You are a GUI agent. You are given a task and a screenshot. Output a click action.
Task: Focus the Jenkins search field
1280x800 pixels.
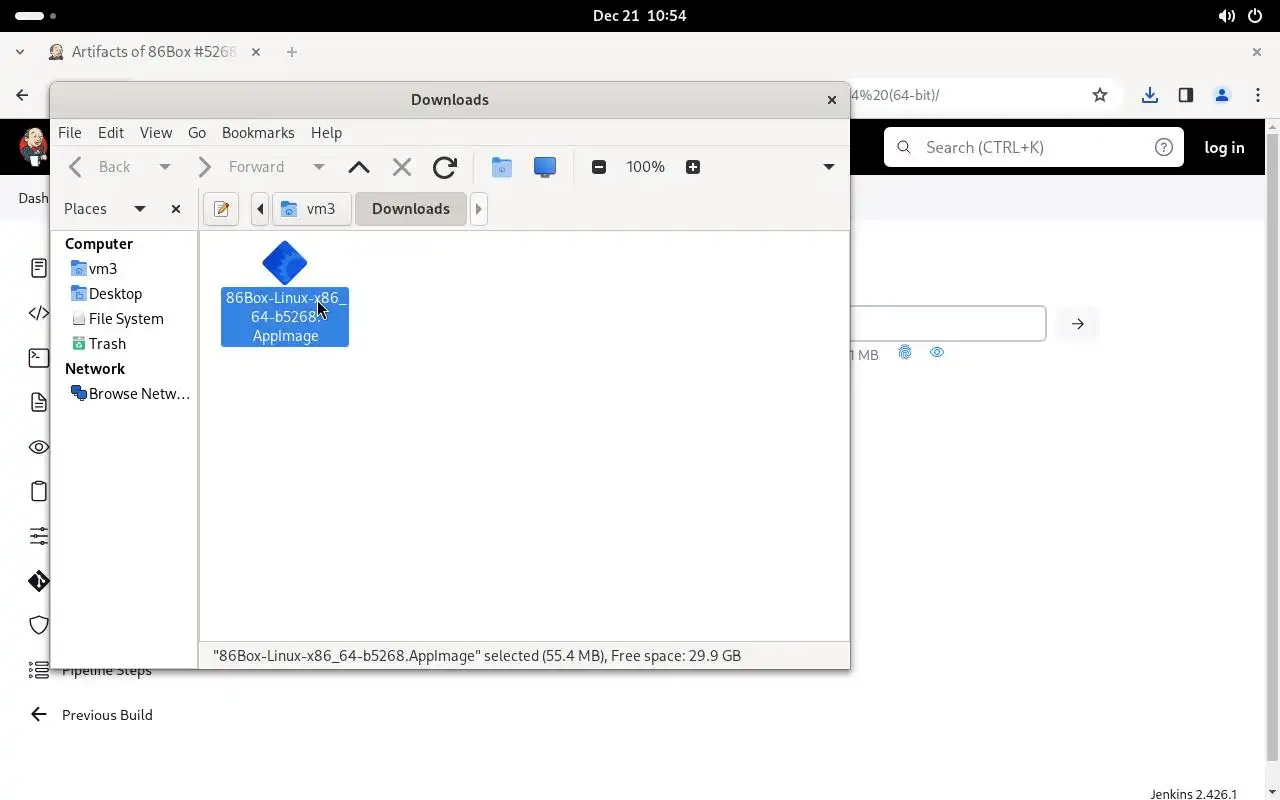point(1034,147)
